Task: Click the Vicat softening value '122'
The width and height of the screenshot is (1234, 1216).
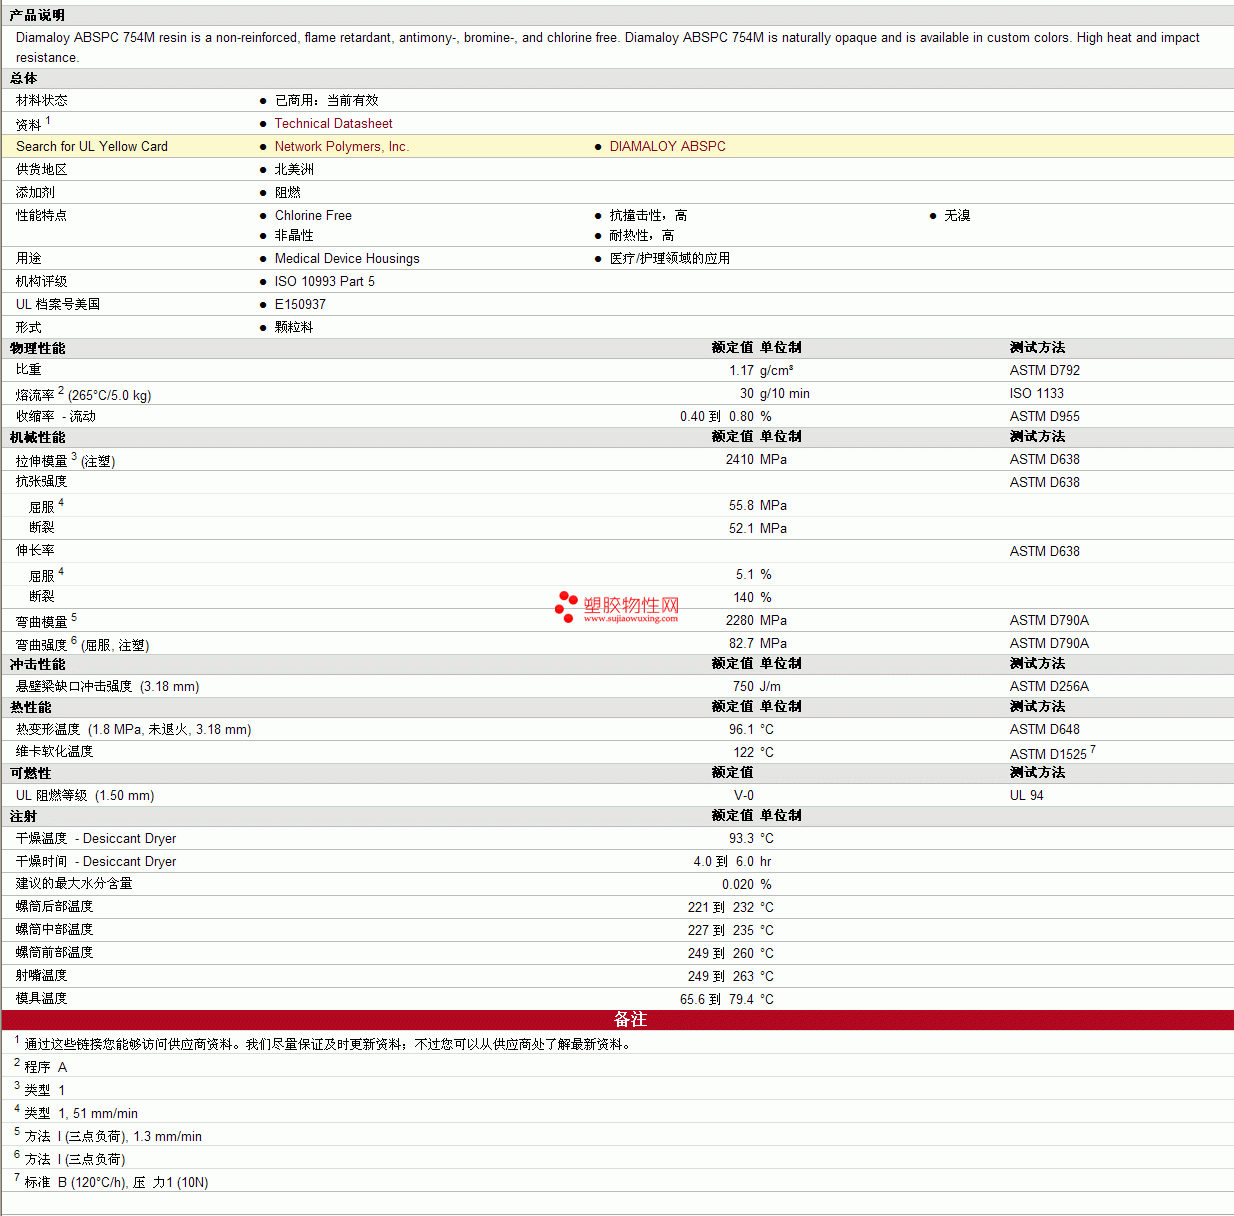Action: (x=744, y=752)
